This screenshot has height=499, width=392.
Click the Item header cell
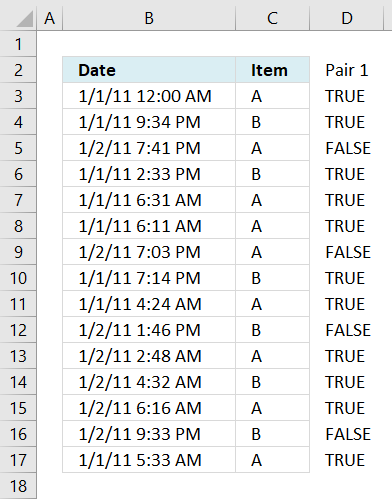coord(272,70)
